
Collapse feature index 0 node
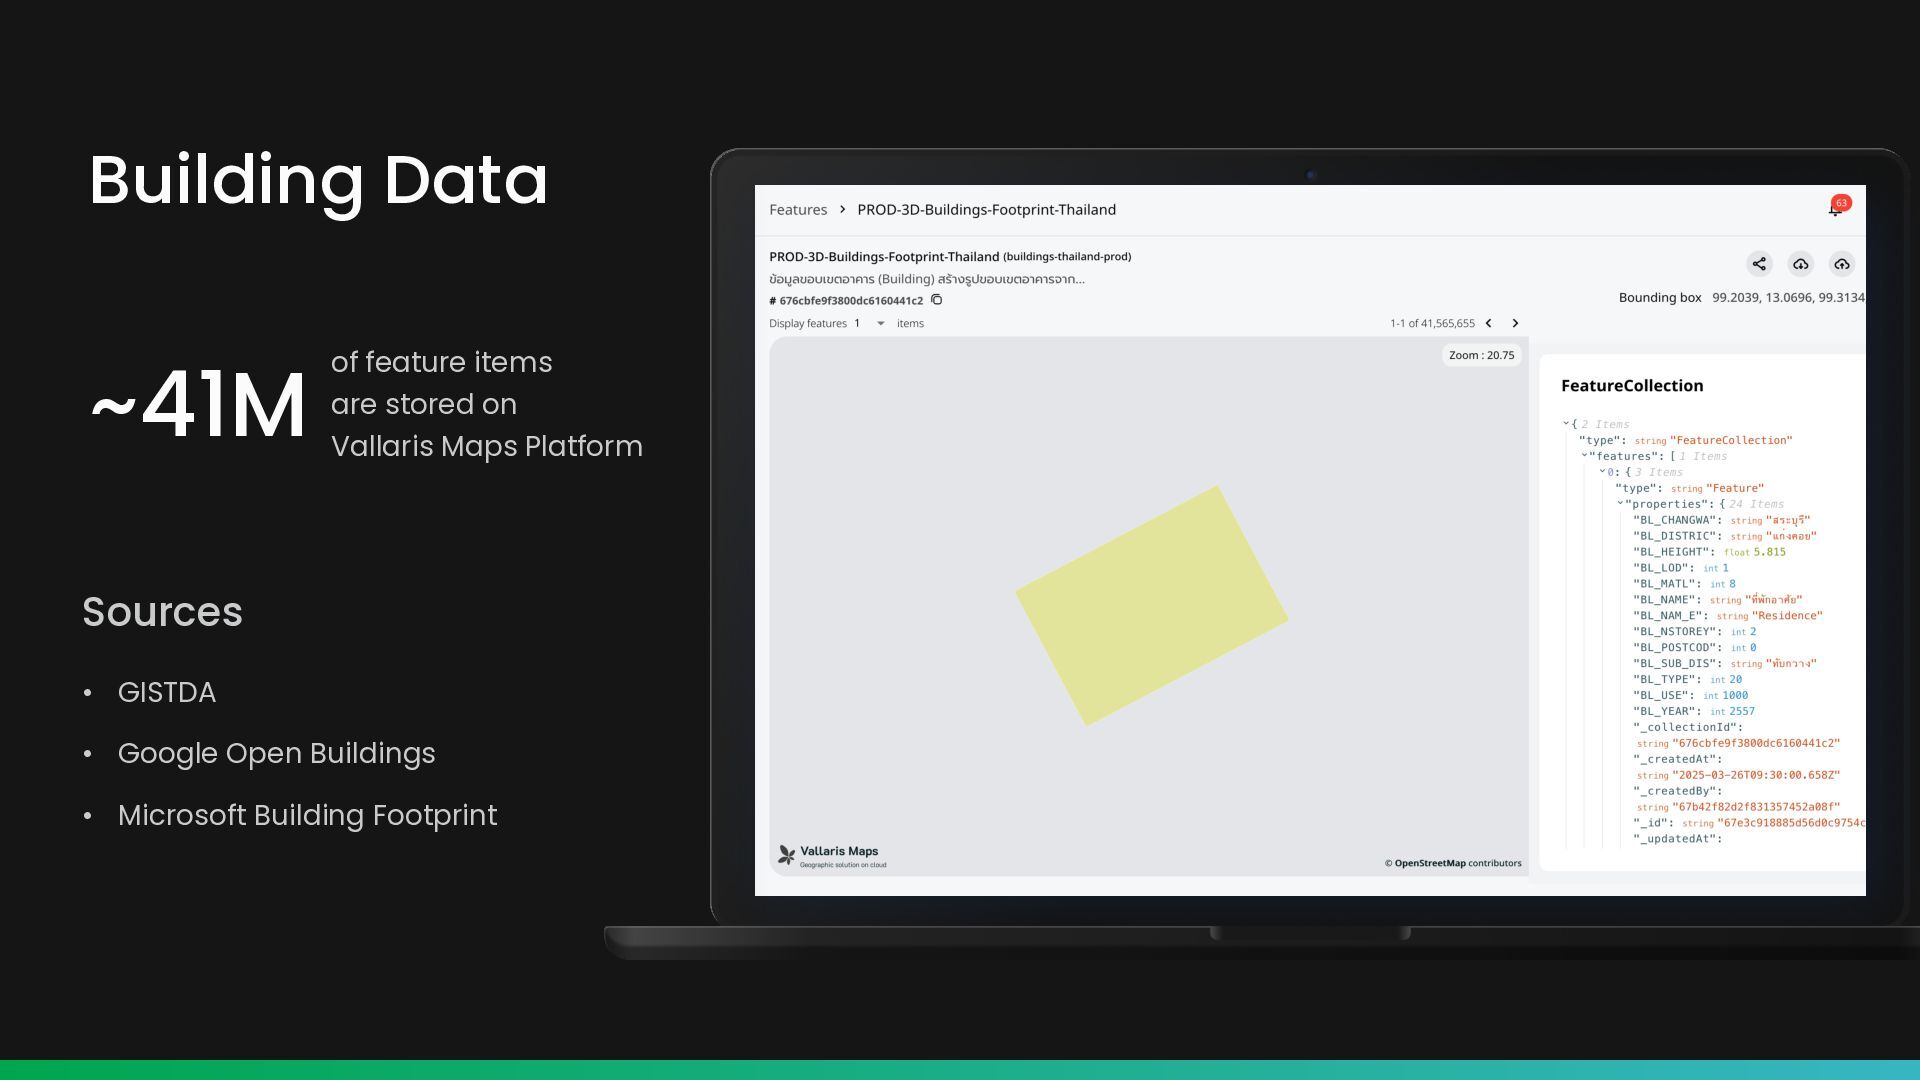1602,472
